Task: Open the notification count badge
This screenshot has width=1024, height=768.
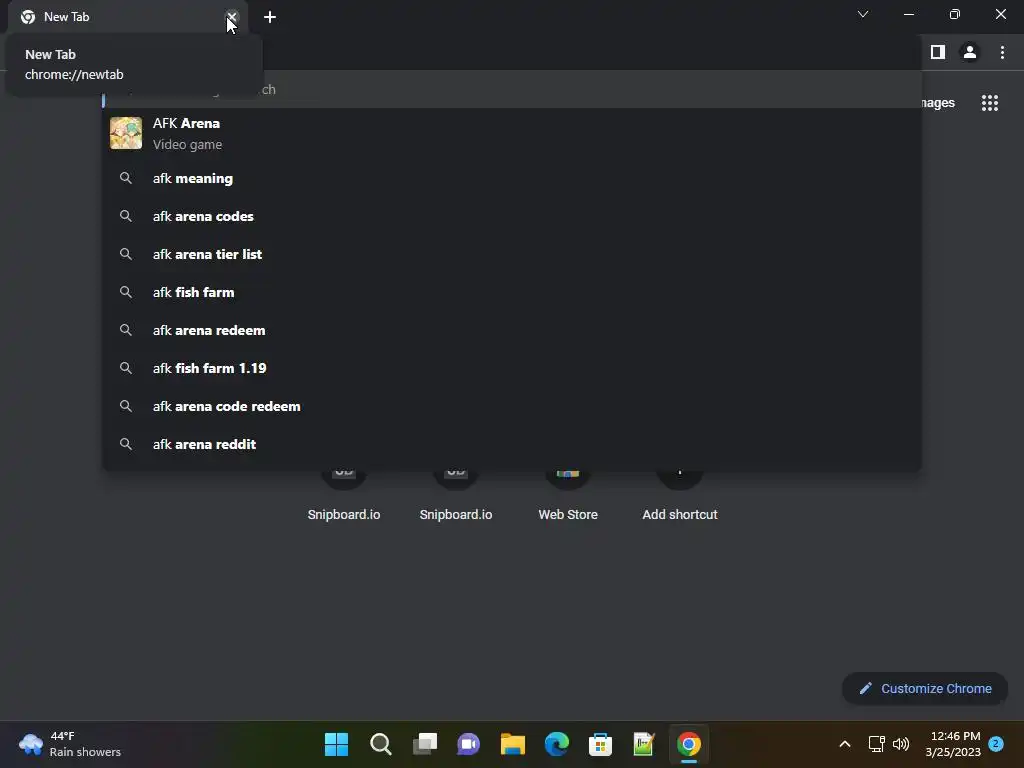Action: tap(996, 743)
